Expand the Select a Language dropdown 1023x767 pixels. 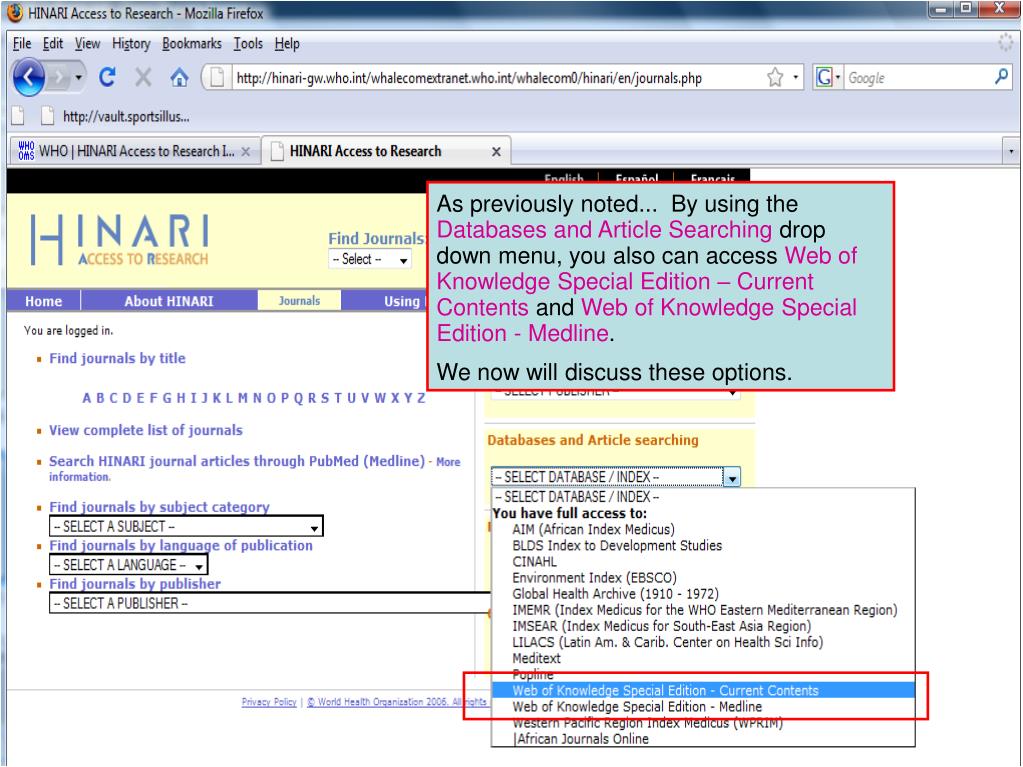point(129,565)
